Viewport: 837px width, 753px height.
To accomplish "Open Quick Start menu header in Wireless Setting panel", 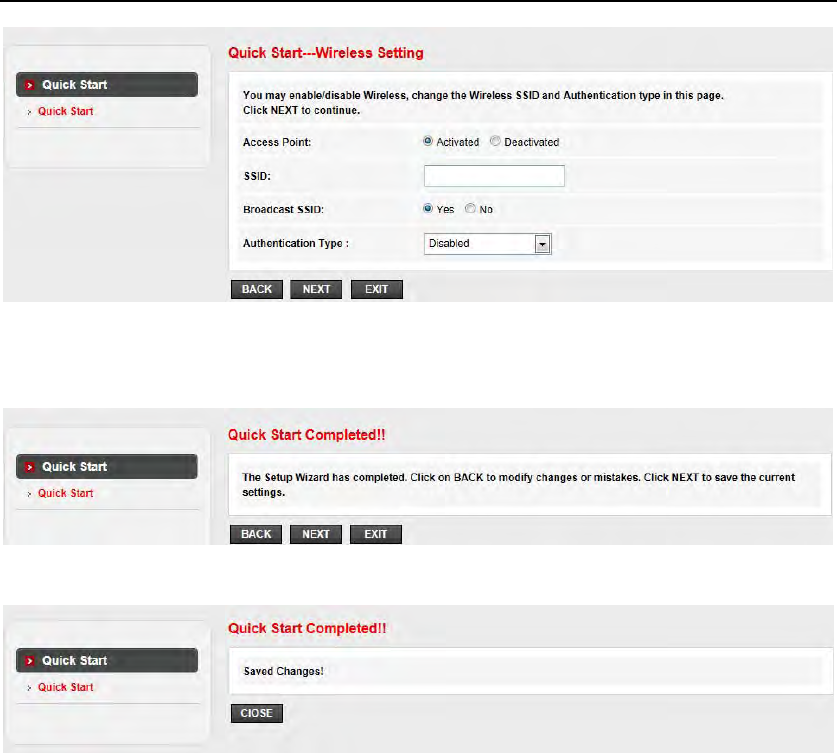I will 107,85.
